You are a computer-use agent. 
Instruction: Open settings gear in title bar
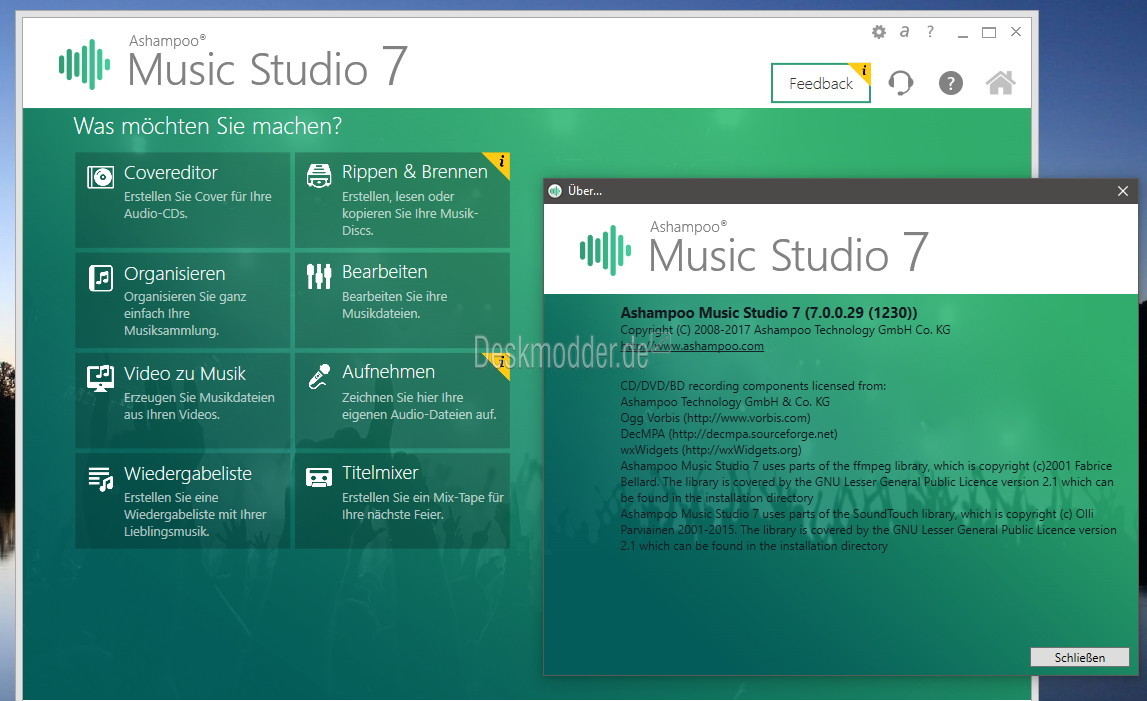879,31
